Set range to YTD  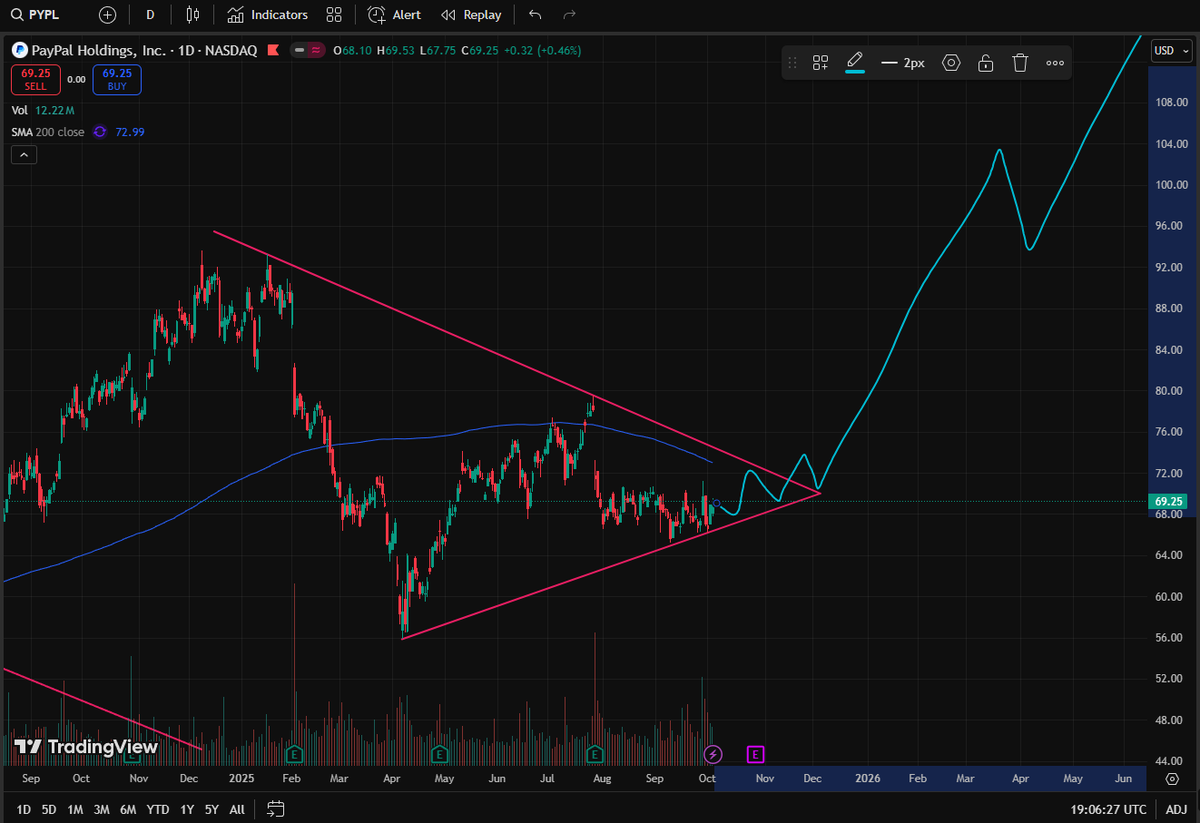click(x=158, y=809)
